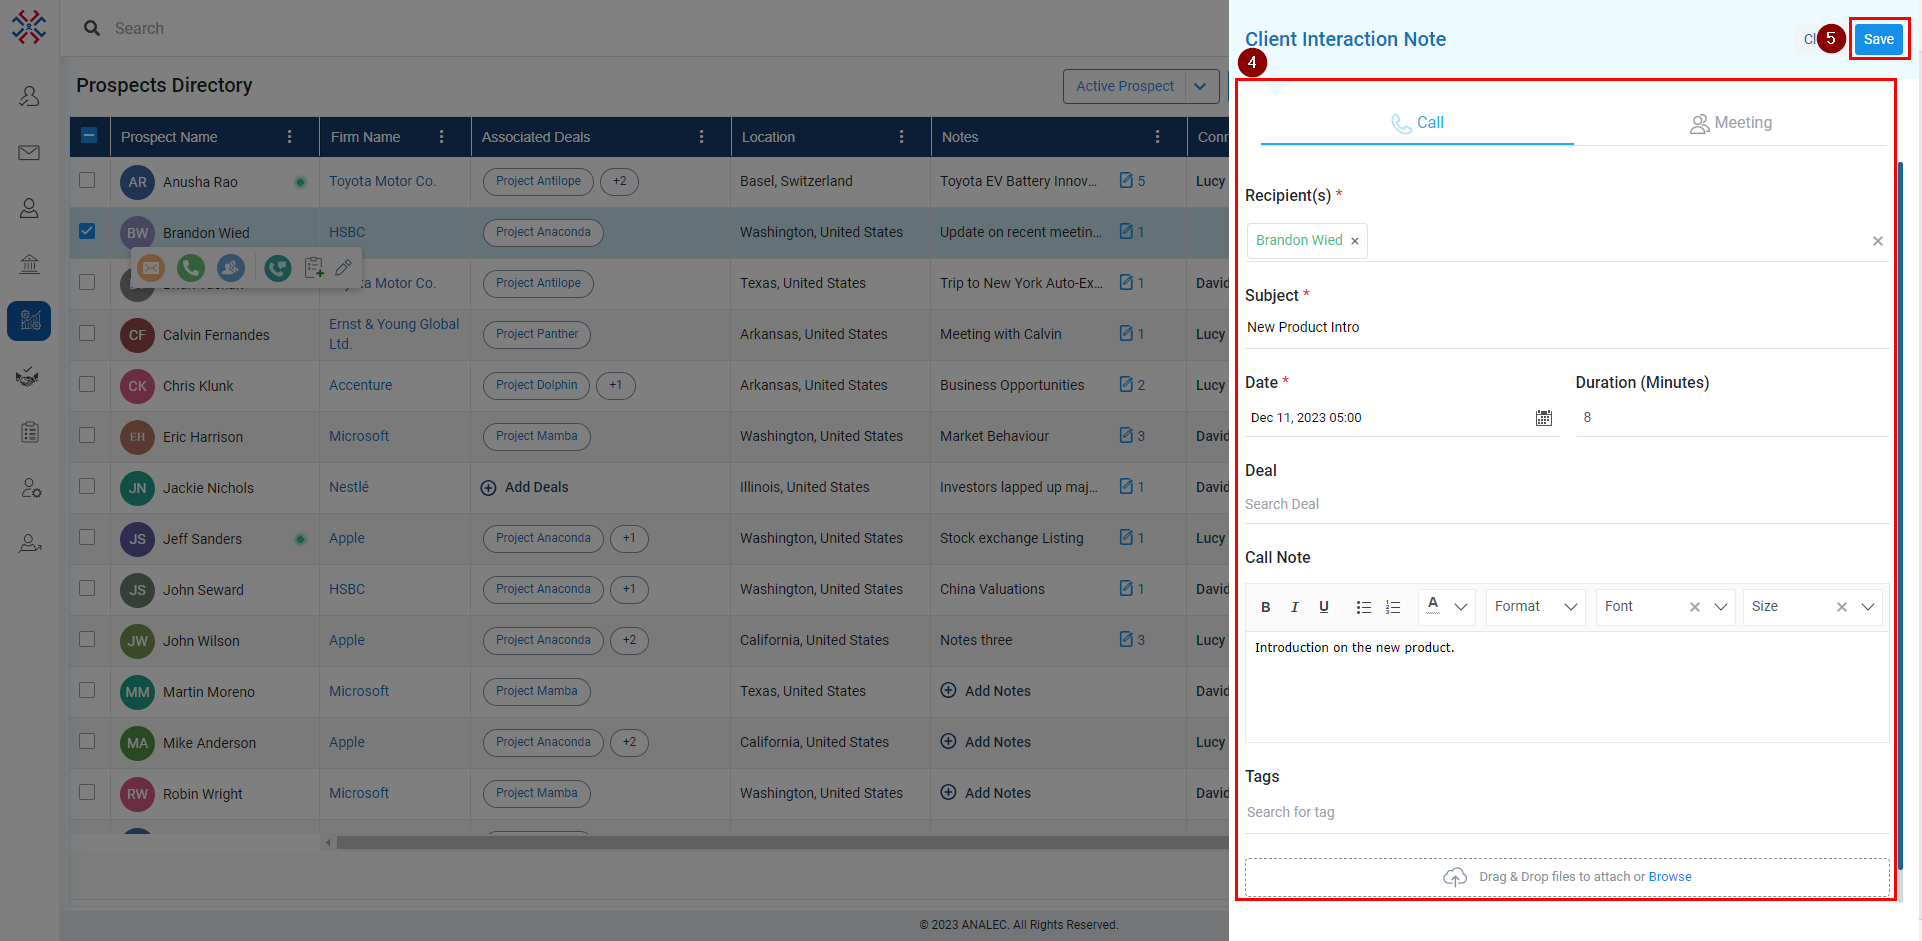The image size is (1922, 941).
Task: Open the bank building sidebar icon
Action: tap(29, 264)
